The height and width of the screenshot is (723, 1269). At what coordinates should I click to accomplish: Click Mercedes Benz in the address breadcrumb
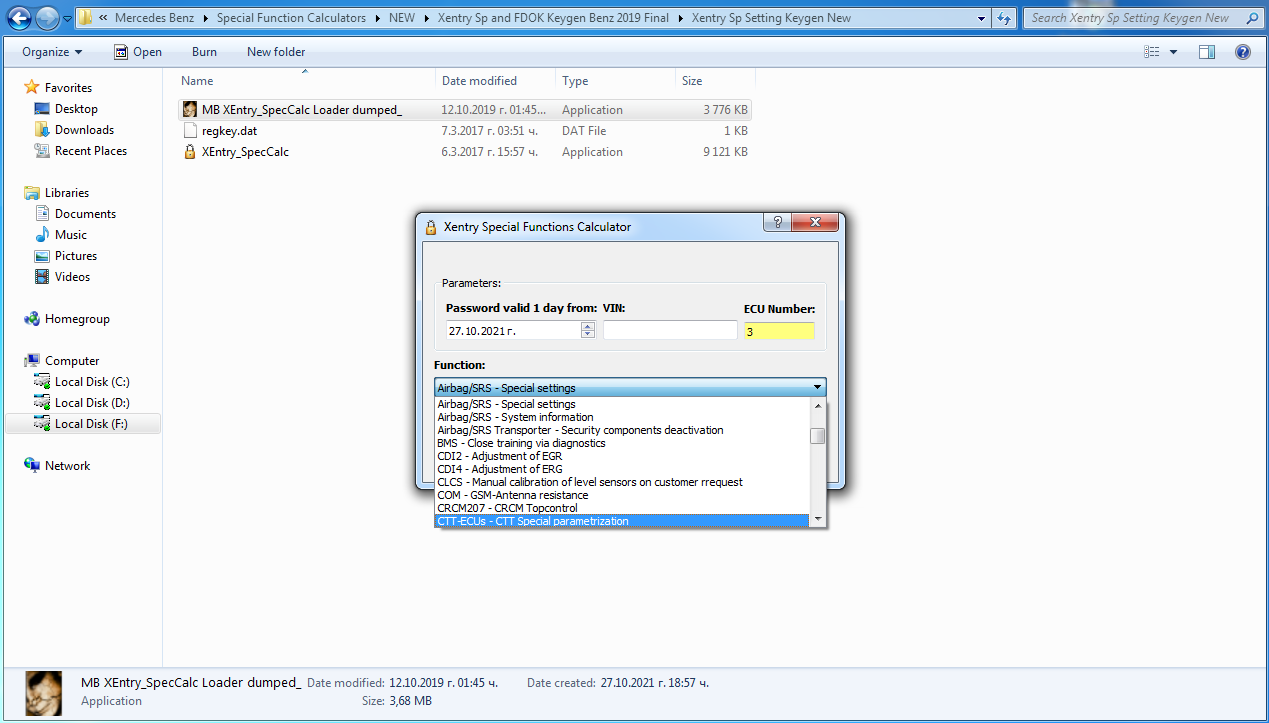pyautogui.click(x=154, y=18)
